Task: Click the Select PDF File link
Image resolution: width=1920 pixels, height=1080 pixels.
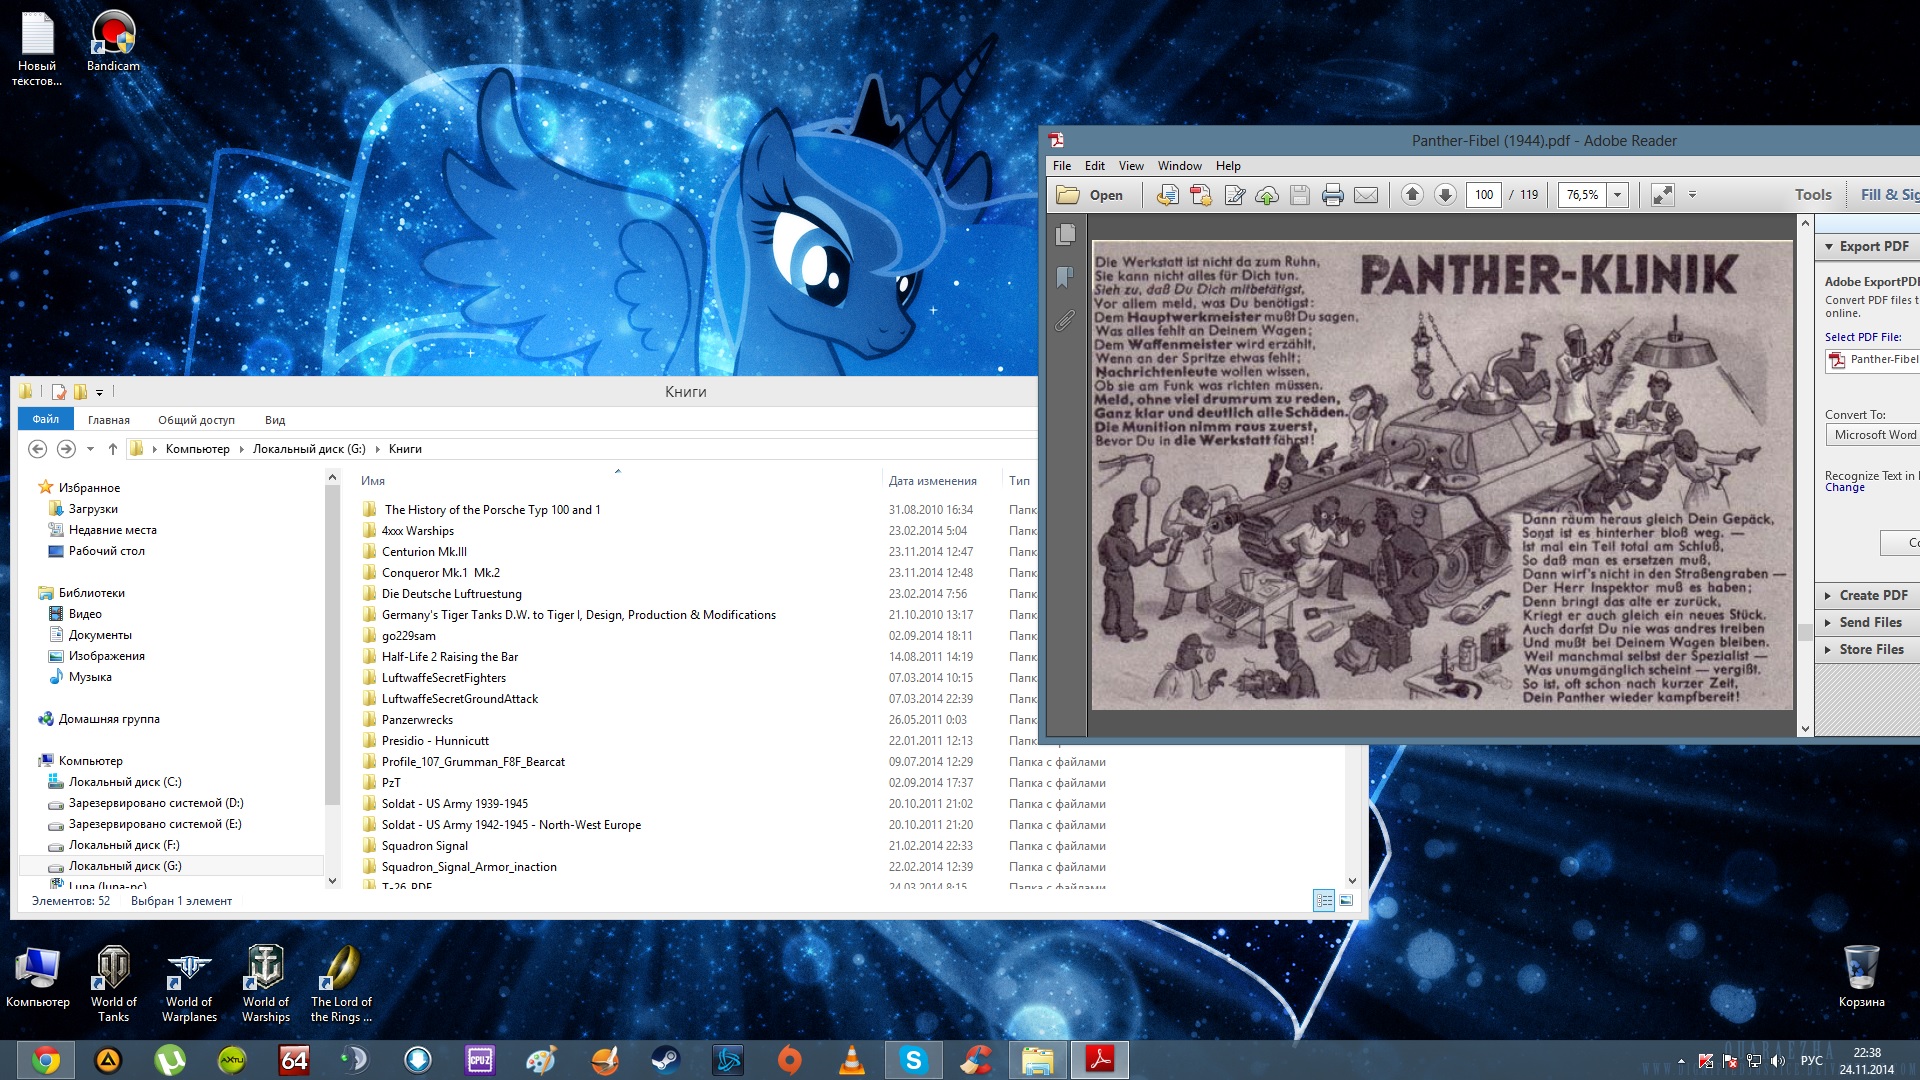Action: click(x=1863, y=337)
